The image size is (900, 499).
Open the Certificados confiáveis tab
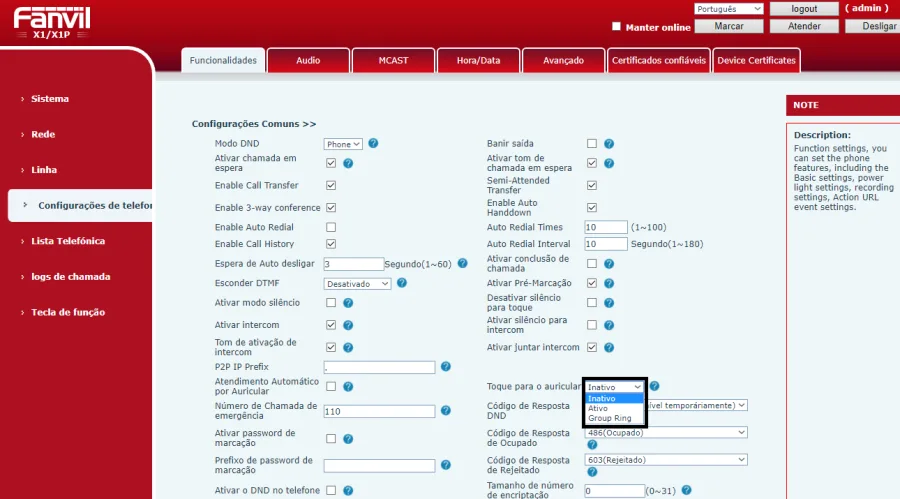658,60
